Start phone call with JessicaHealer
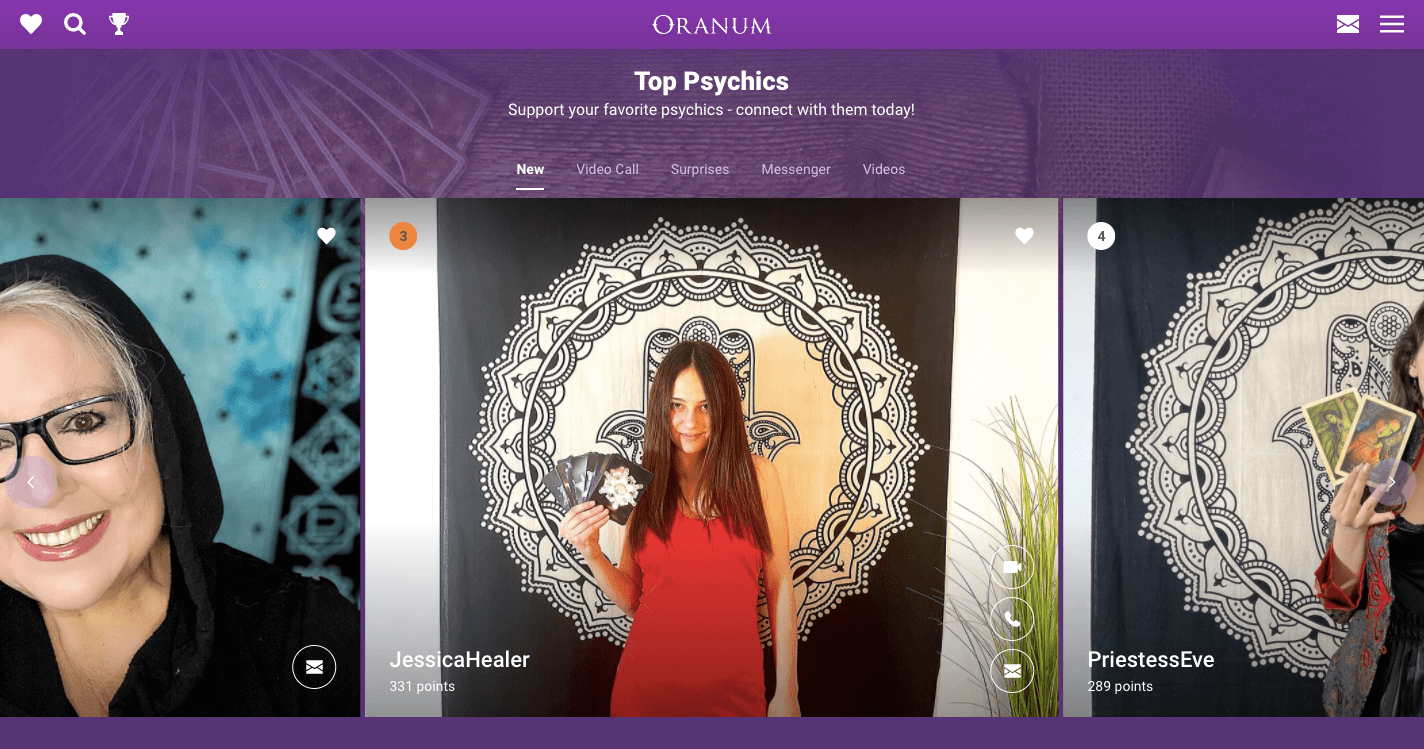The image size is (1424, 749). point(1012,619)
